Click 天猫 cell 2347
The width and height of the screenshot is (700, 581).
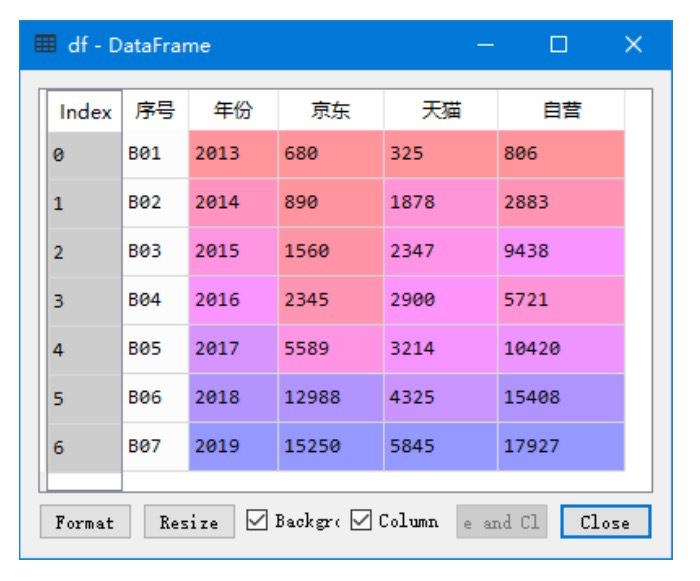tap(441, 251)
